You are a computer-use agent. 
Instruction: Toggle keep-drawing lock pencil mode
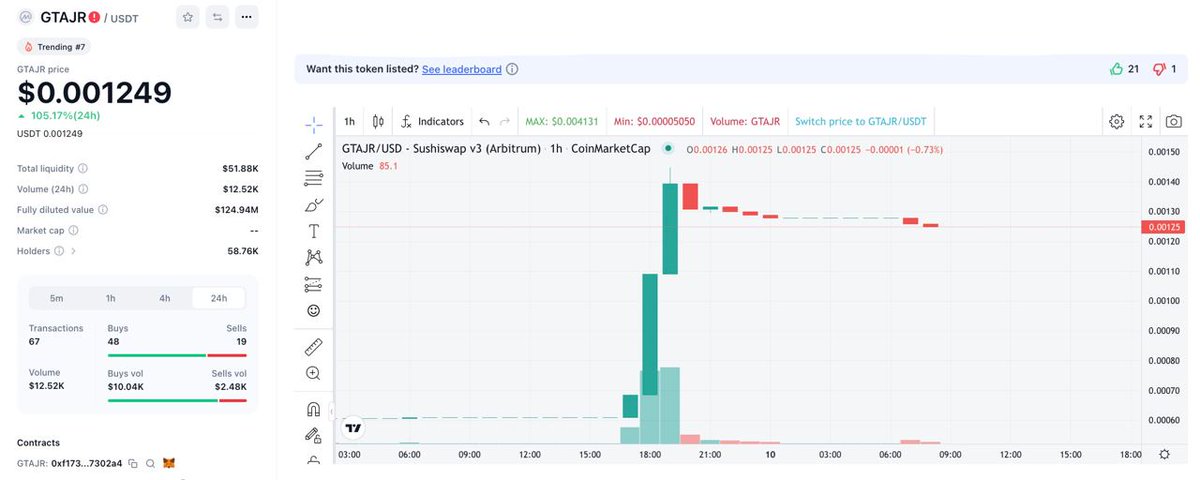314,435
